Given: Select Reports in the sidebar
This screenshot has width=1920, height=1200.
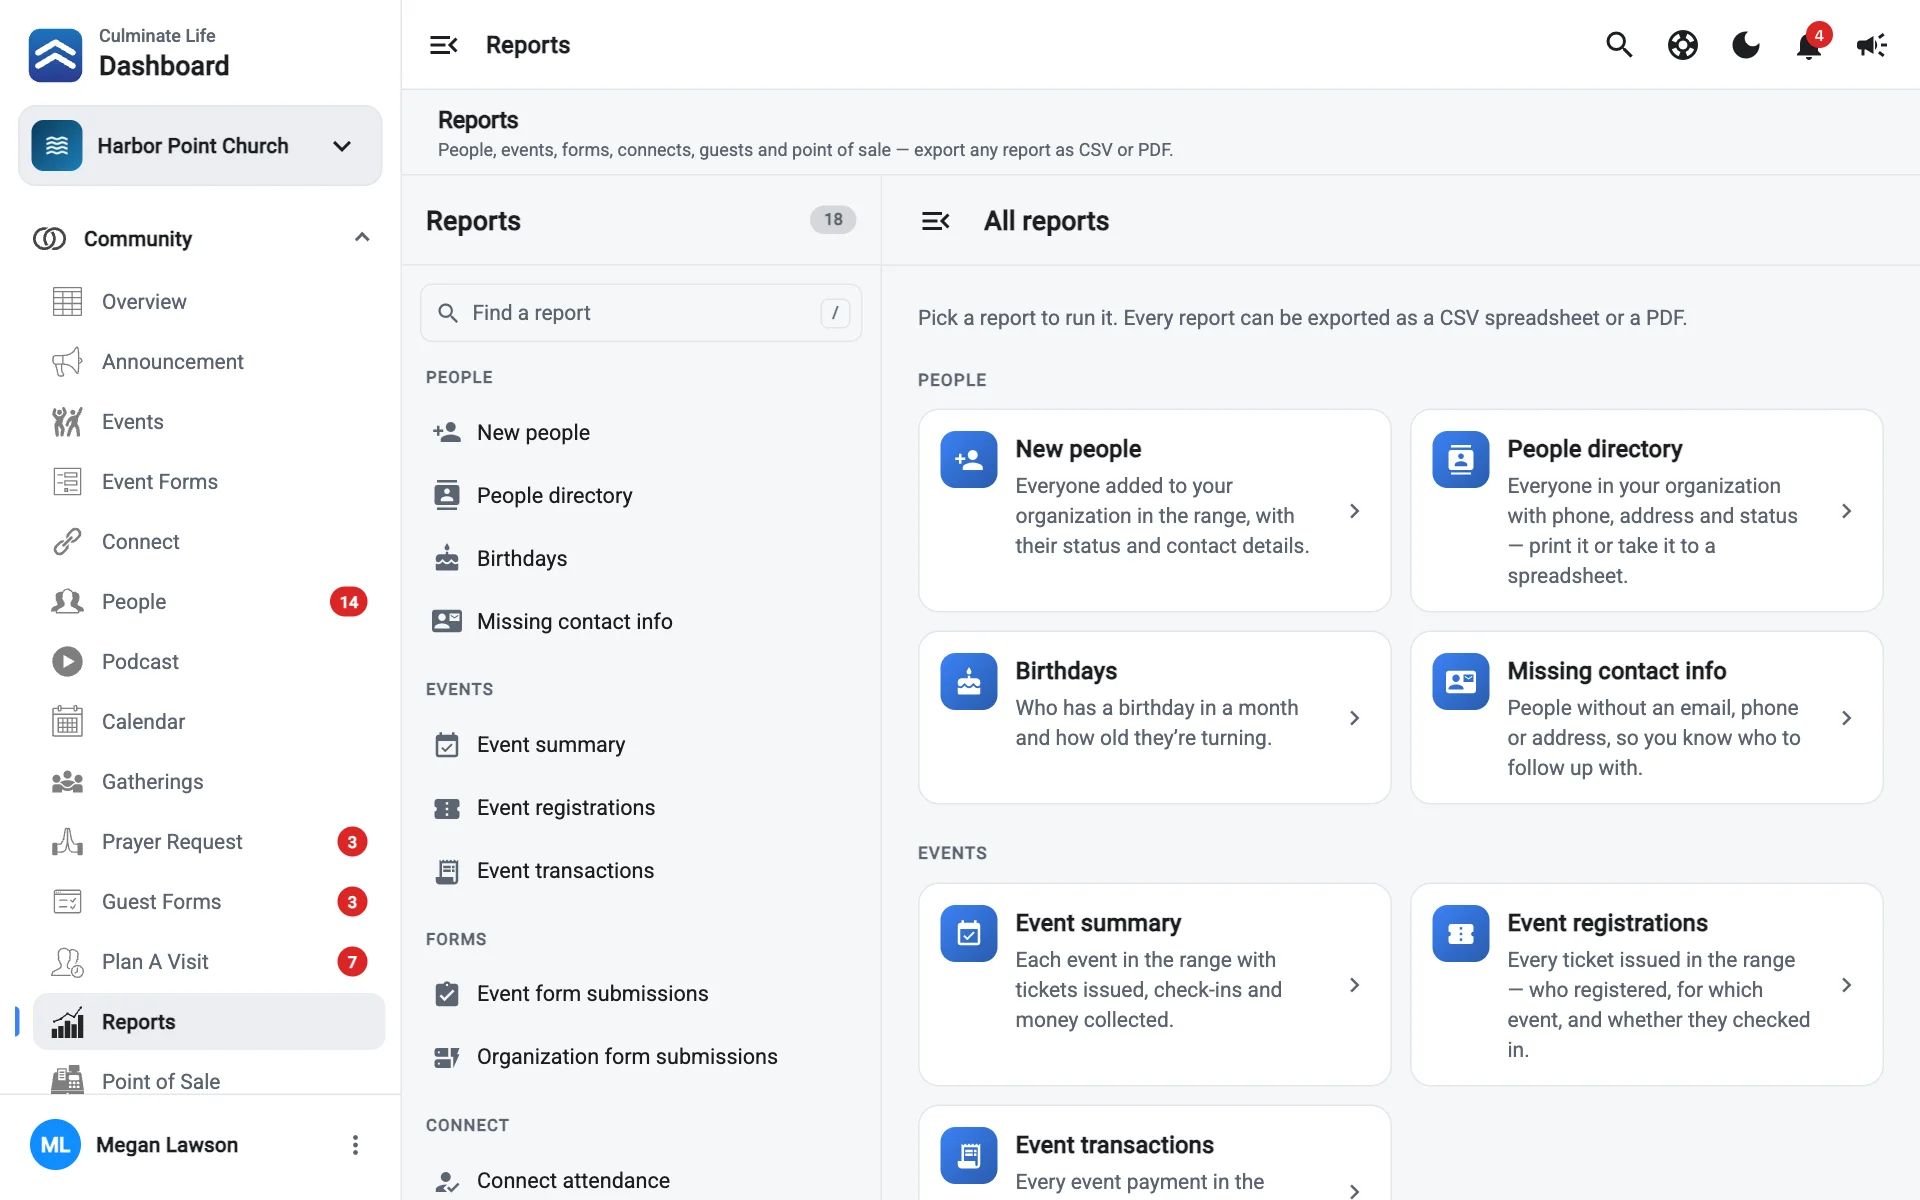Looking at the screenshot, I should point(208,1022).
